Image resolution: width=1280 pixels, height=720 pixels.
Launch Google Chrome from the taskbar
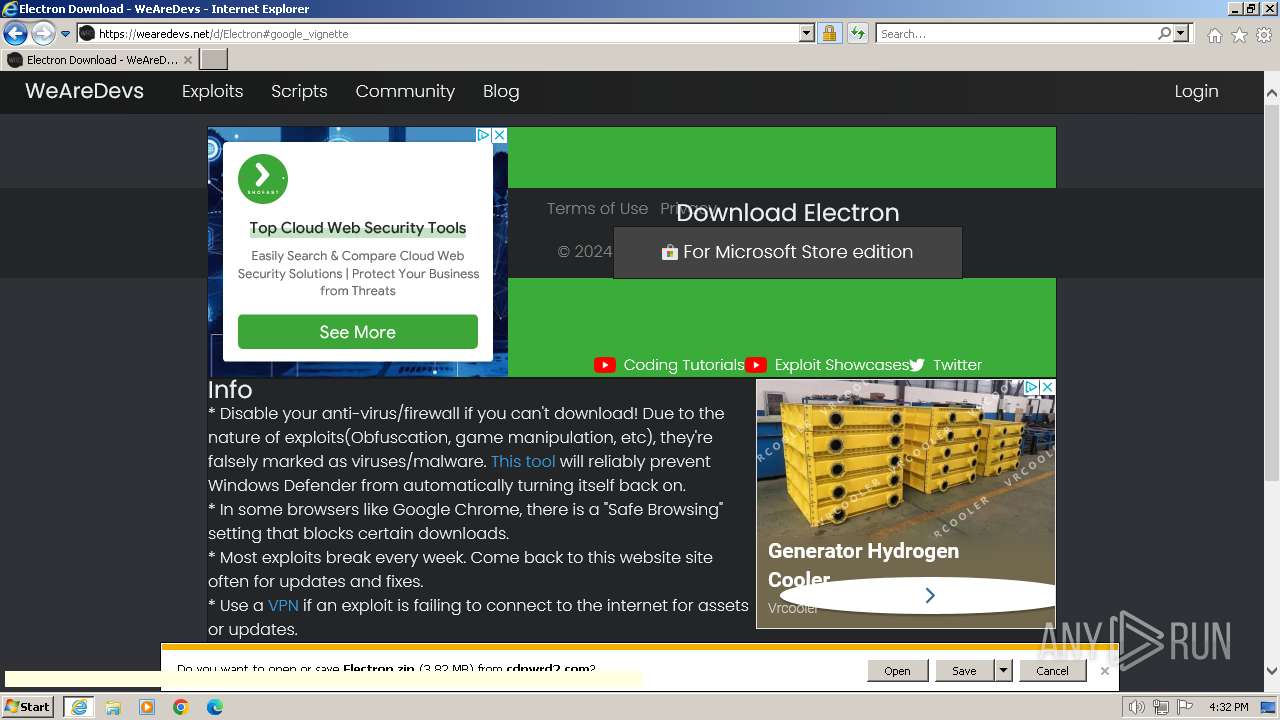click(x=181, y=707)
